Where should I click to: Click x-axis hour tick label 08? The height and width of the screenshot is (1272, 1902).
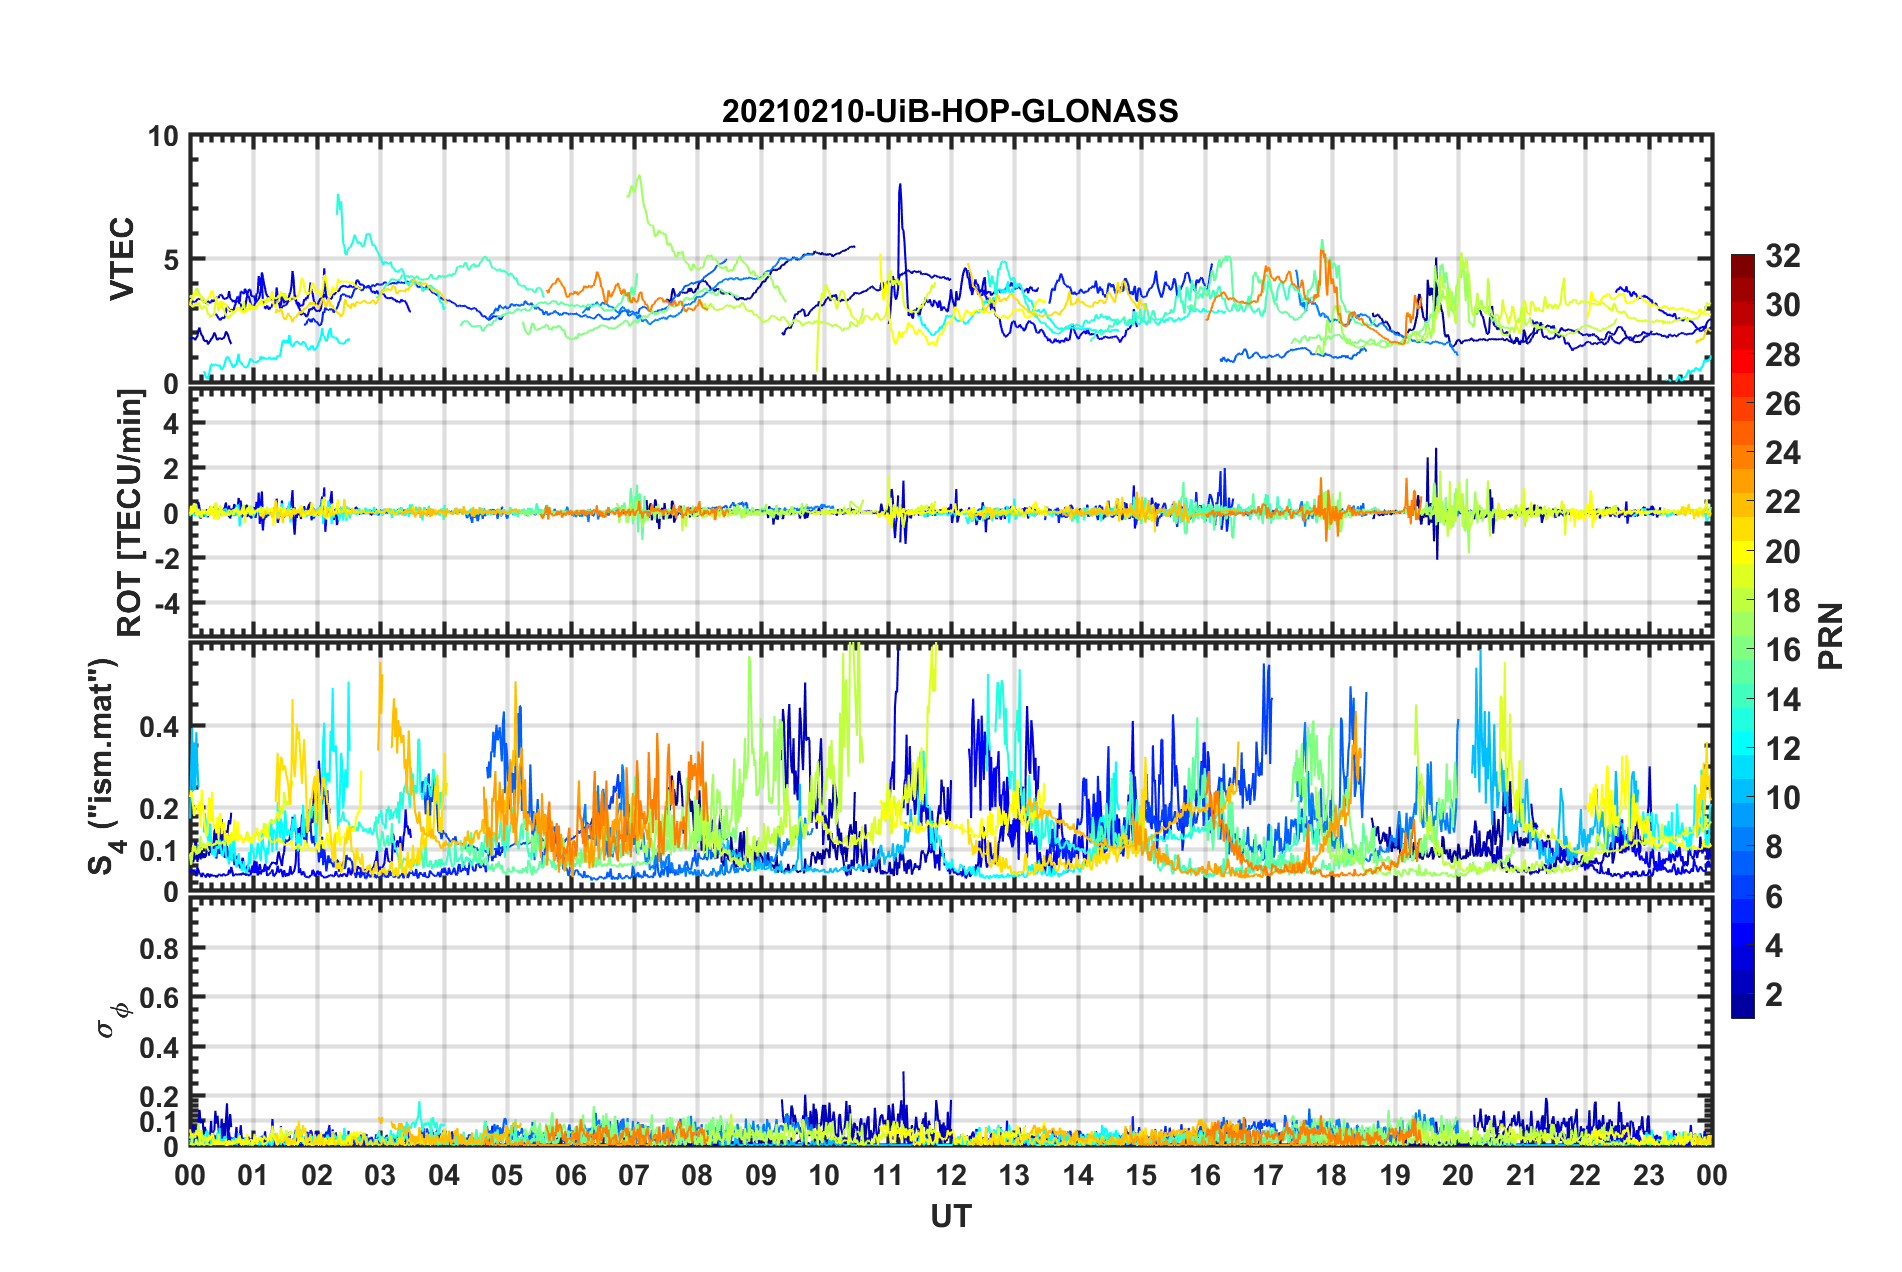[x=697, y=1175]
